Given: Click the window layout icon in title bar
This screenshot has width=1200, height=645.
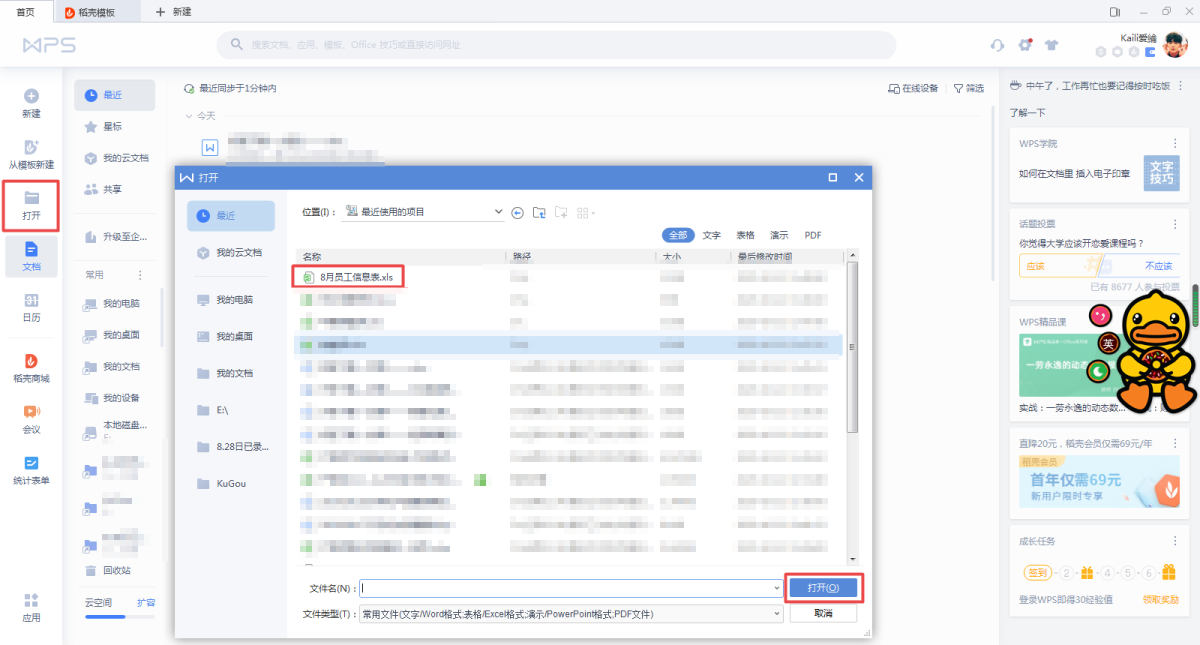Looking at the screenshot, I should click(1115, 11).
